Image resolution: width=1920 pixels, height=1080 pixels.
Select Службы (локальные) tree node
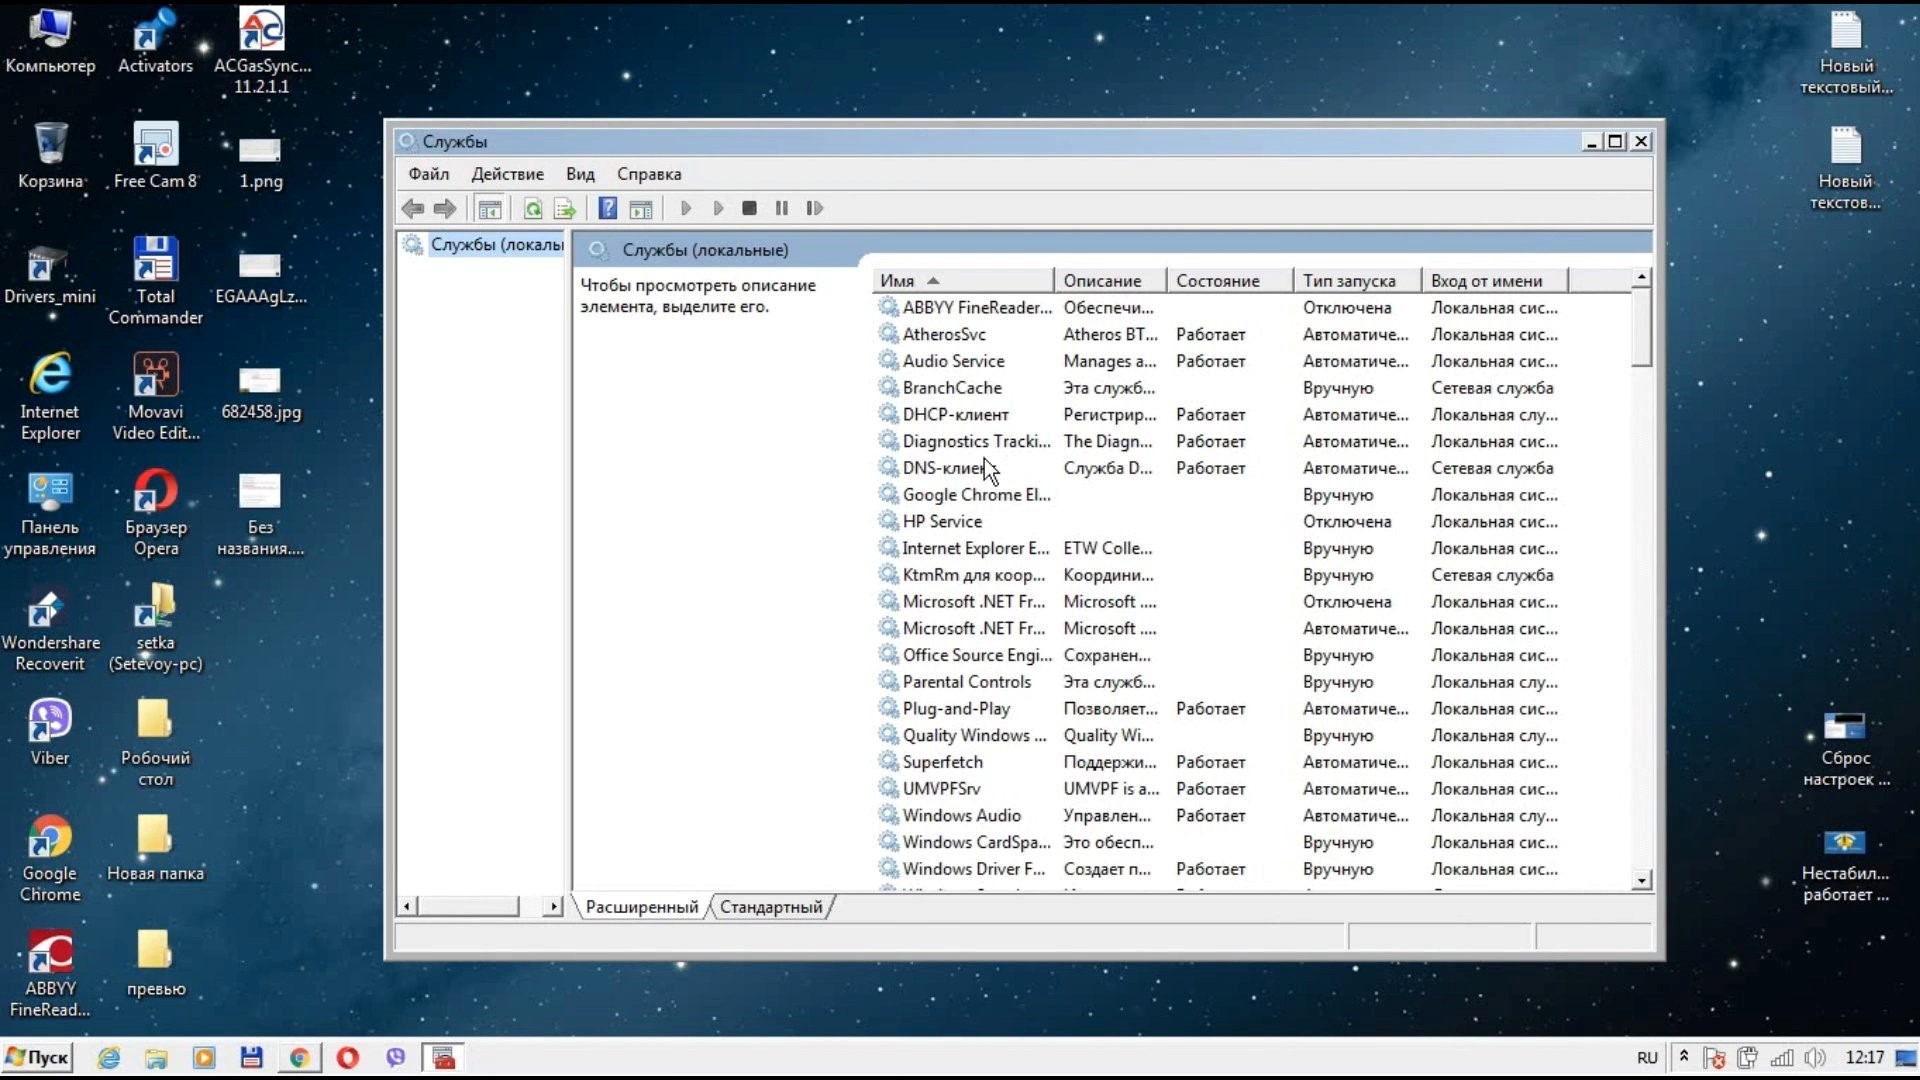point(495,245)
